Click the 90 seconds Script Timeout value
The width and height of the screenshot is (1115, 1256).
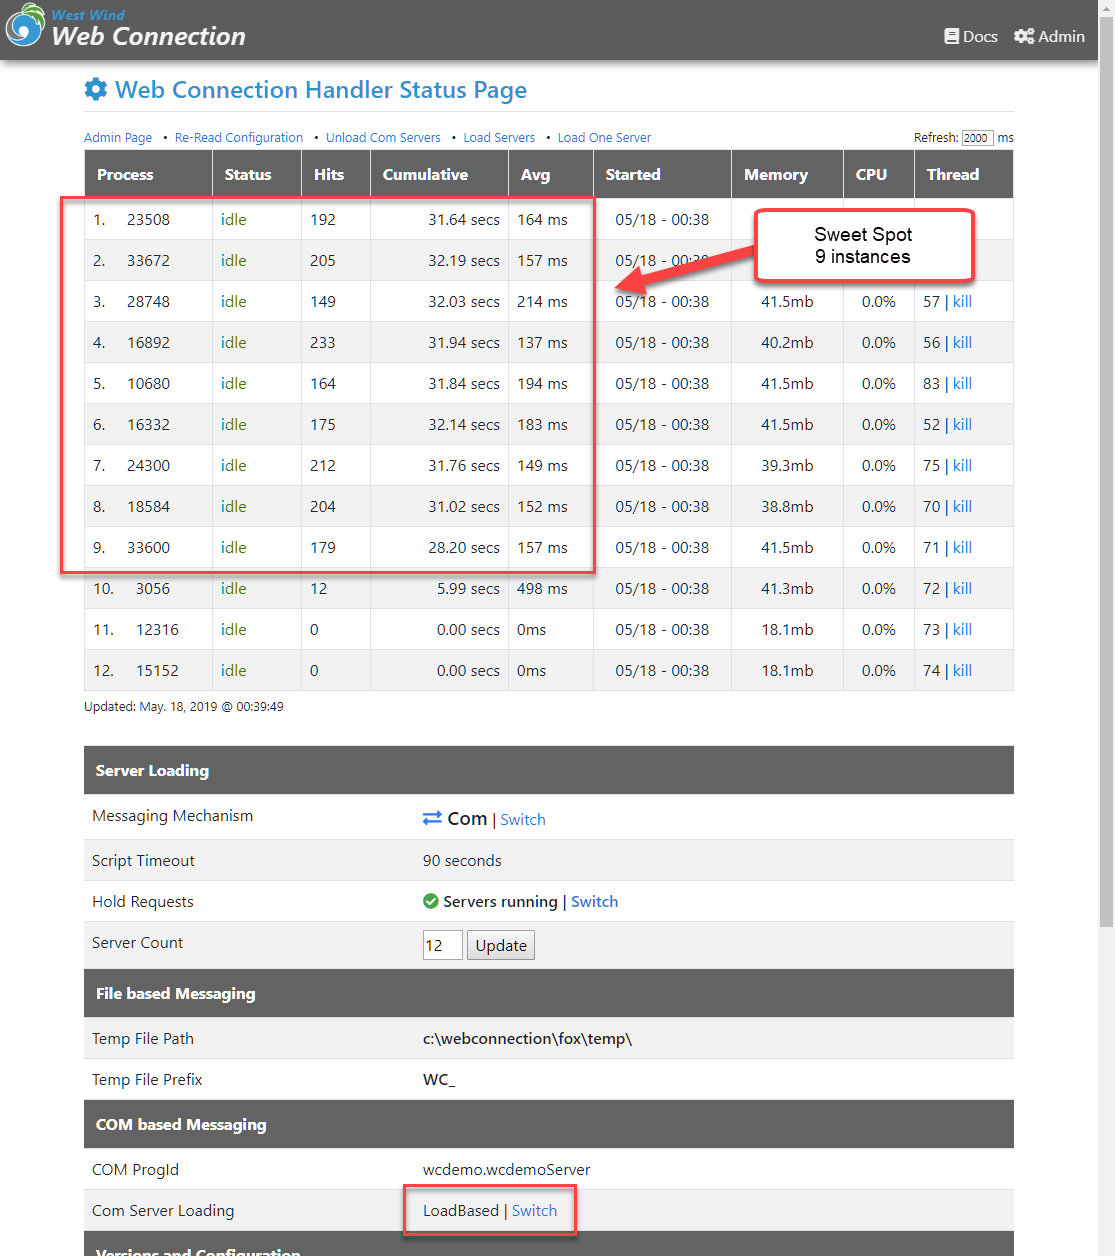pyautogui.click(x=462, y=860)
